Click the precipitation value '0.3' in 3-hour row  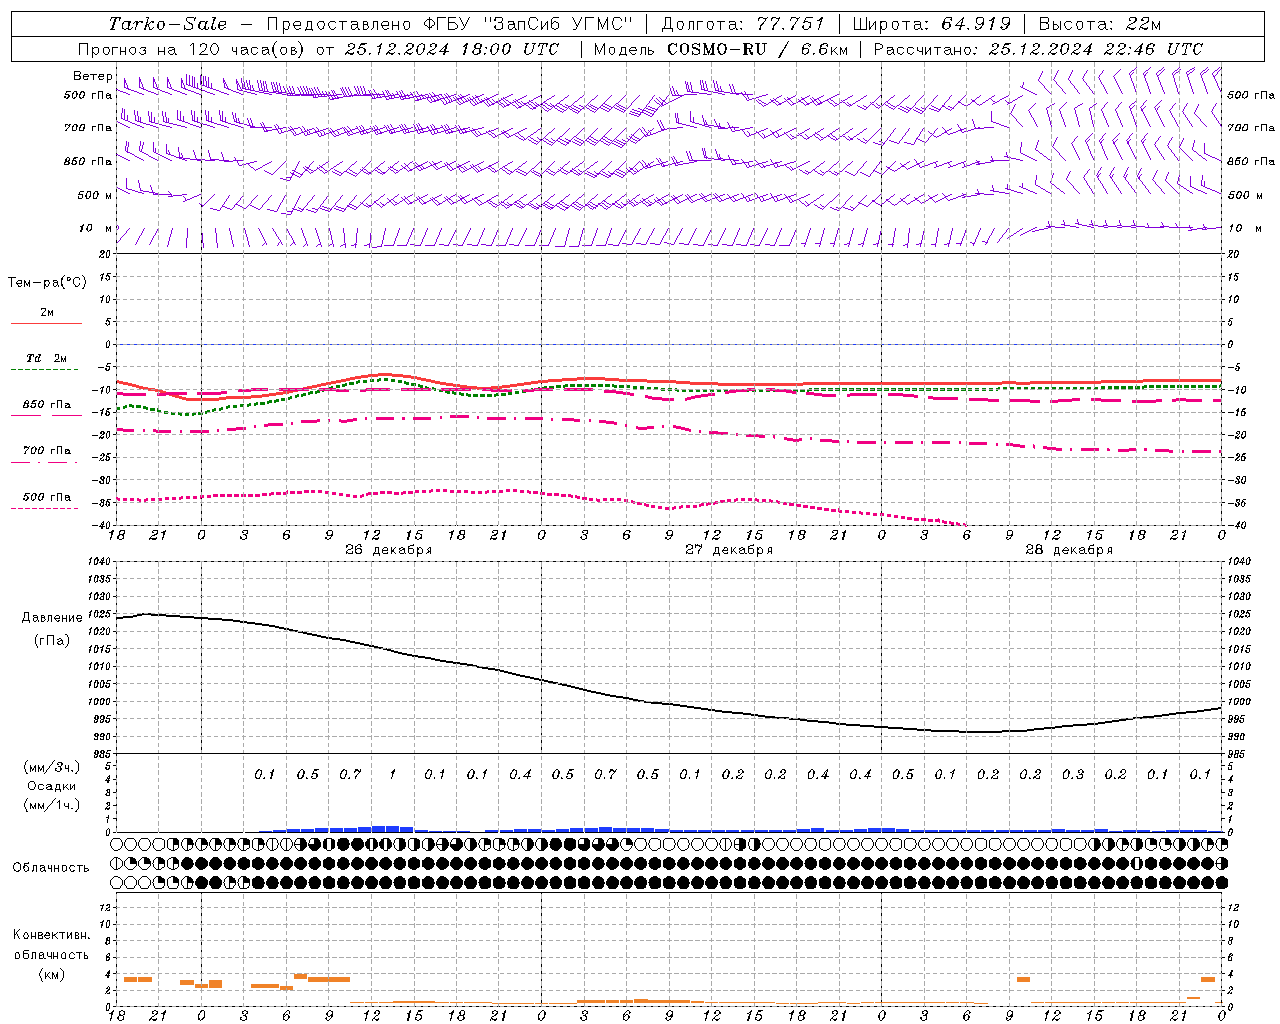(1073, 775)
